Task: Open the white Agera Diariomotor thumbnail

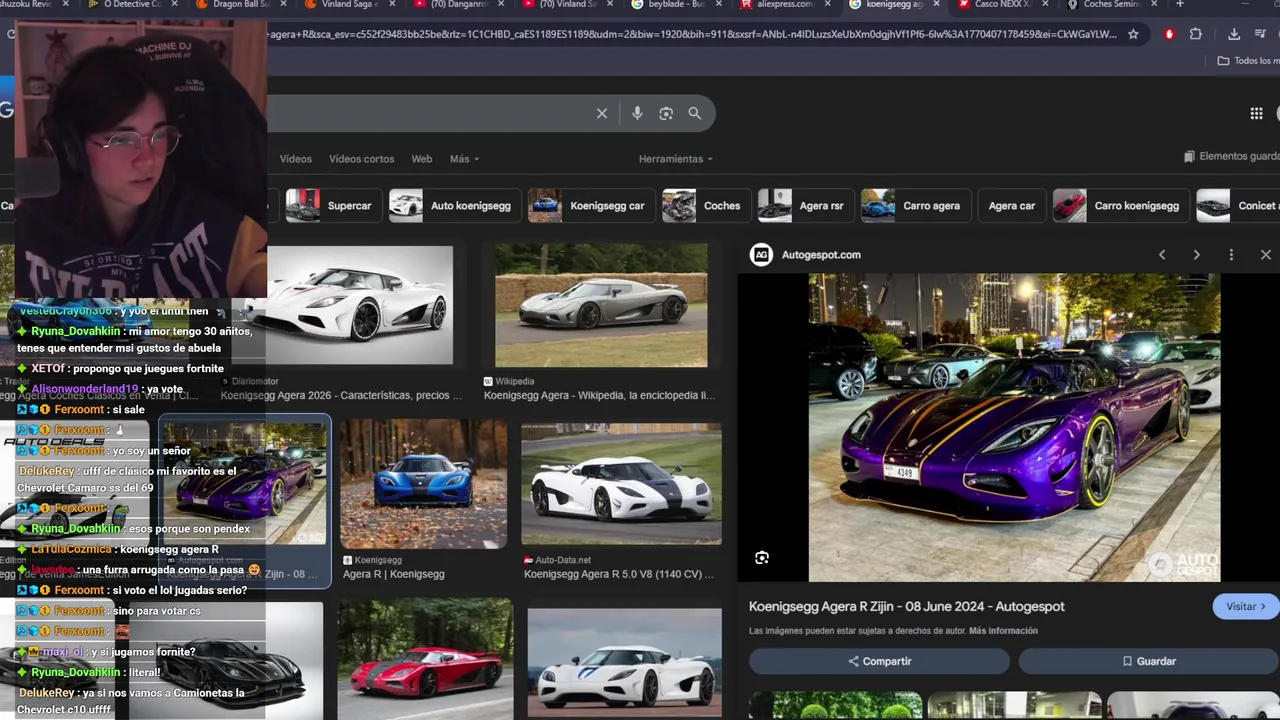Action: pos(360,306)
